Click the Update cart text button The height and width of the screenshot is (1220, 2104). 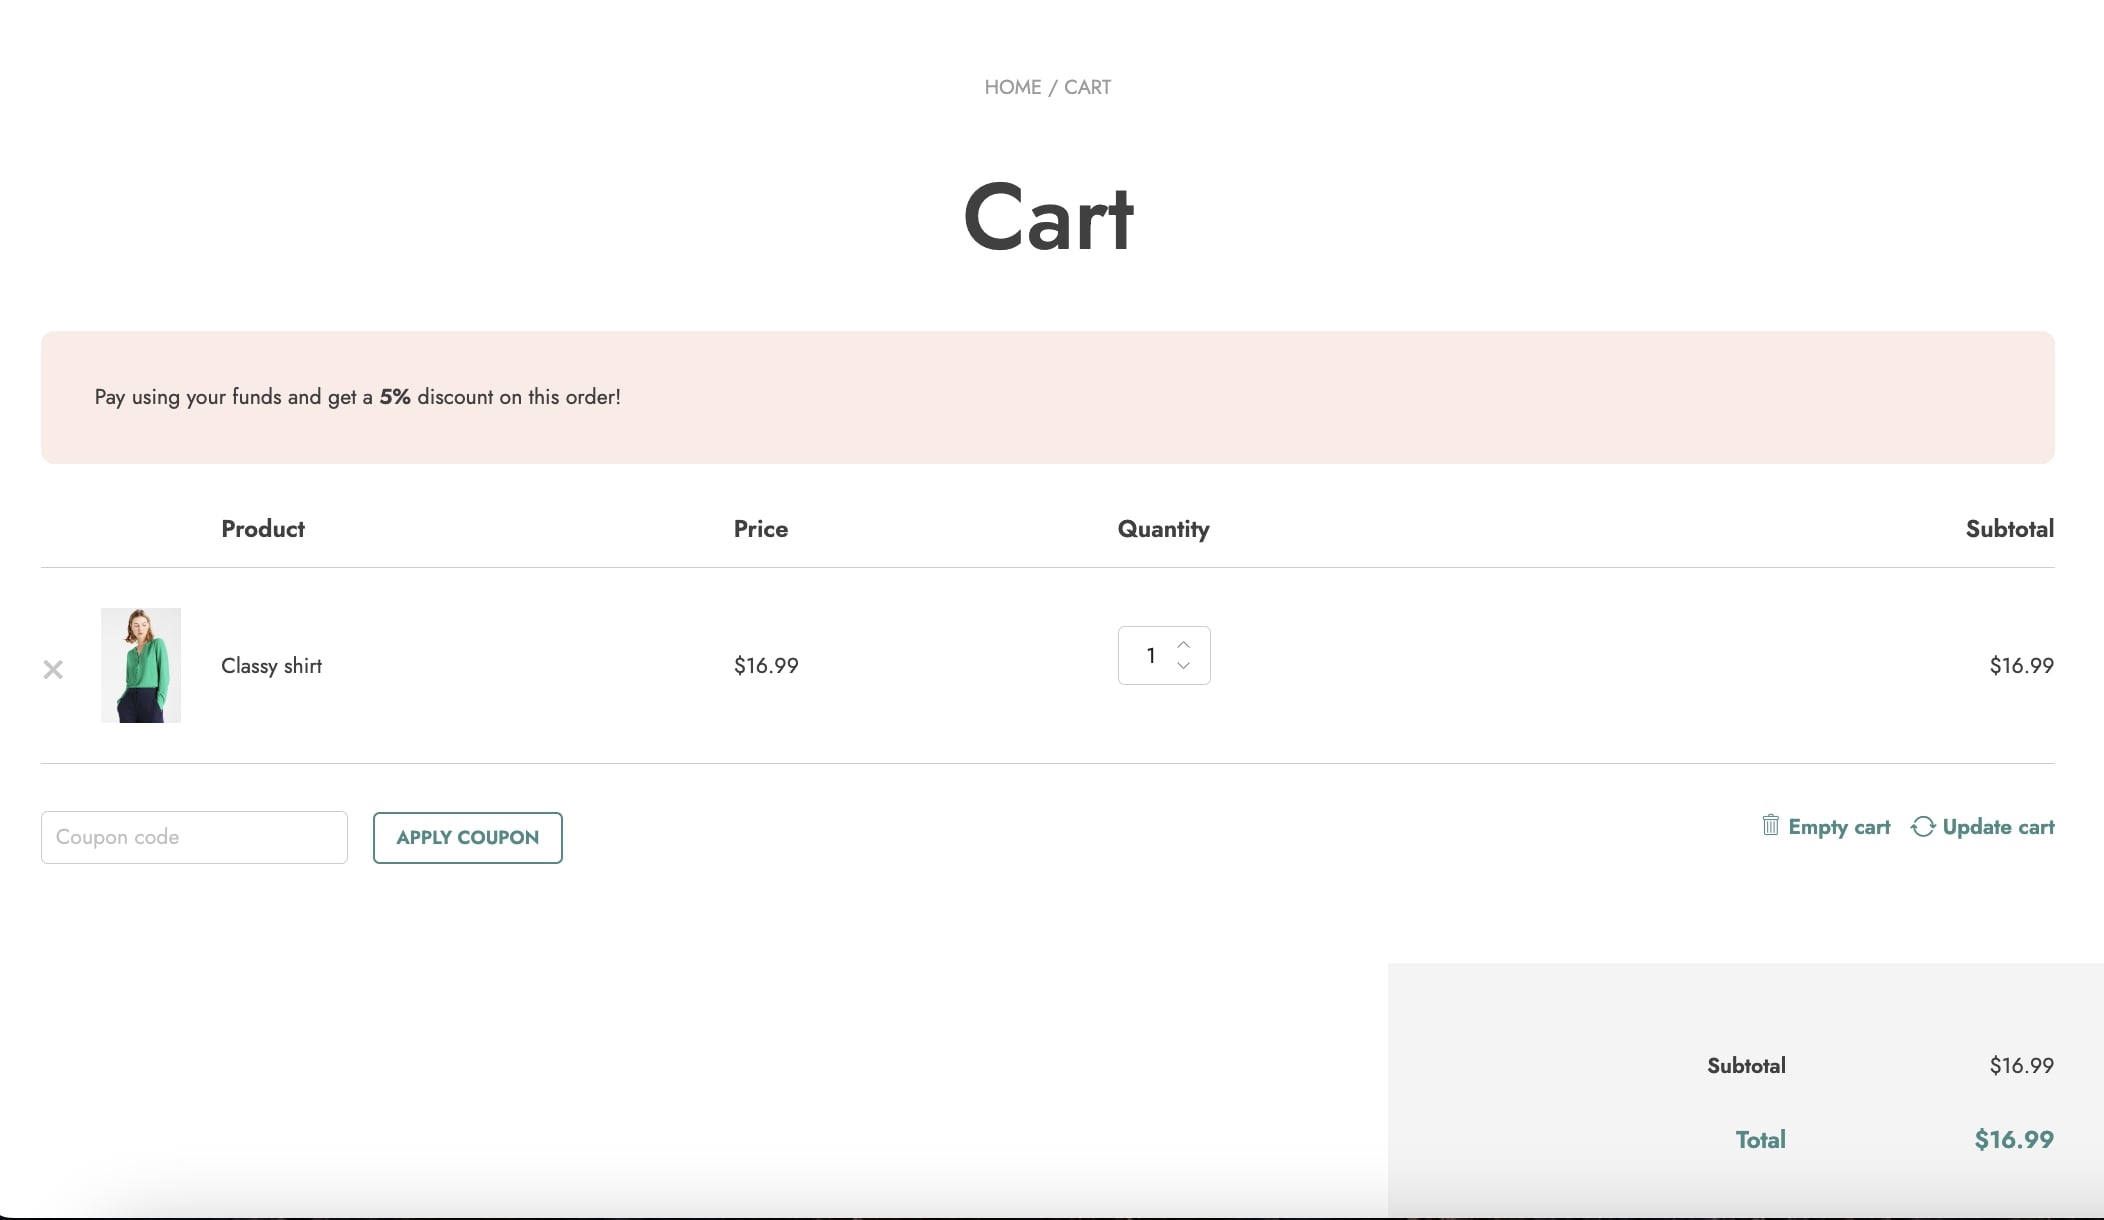1997,827
